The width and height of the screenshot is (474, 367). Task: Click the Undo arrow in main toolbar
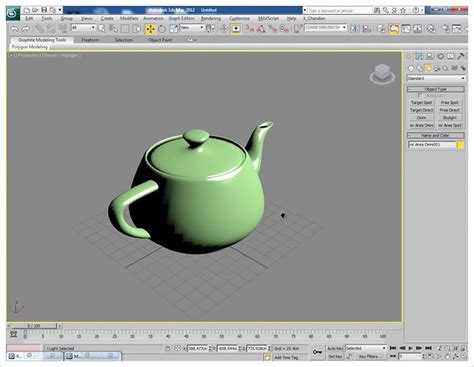point(14,29)
